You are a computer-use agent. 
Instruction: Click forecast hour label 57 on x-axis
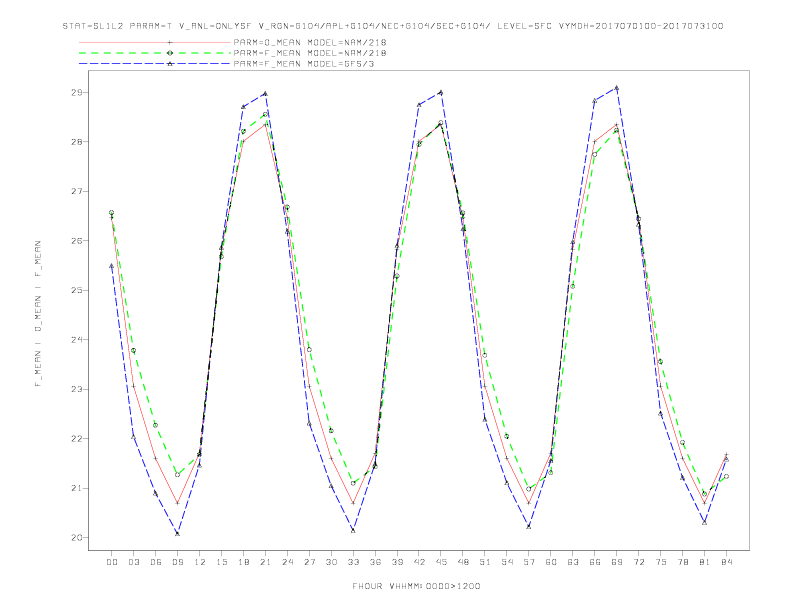pos(529,562)
